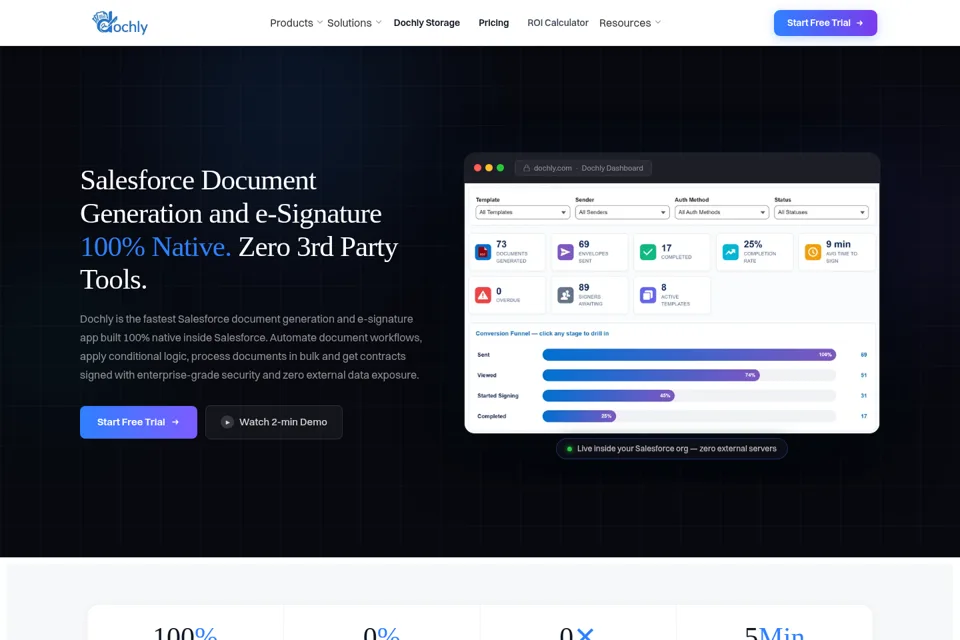Open the Pricing page
Screen dimensions: 960x640
click(493, 23)
